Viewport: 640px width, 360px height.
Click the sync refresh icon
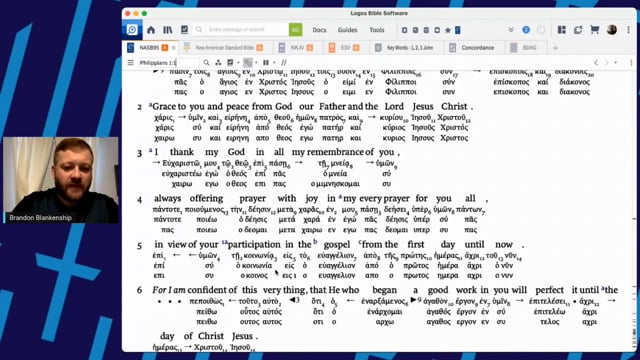pyautogui.click(x=578, y=30)
